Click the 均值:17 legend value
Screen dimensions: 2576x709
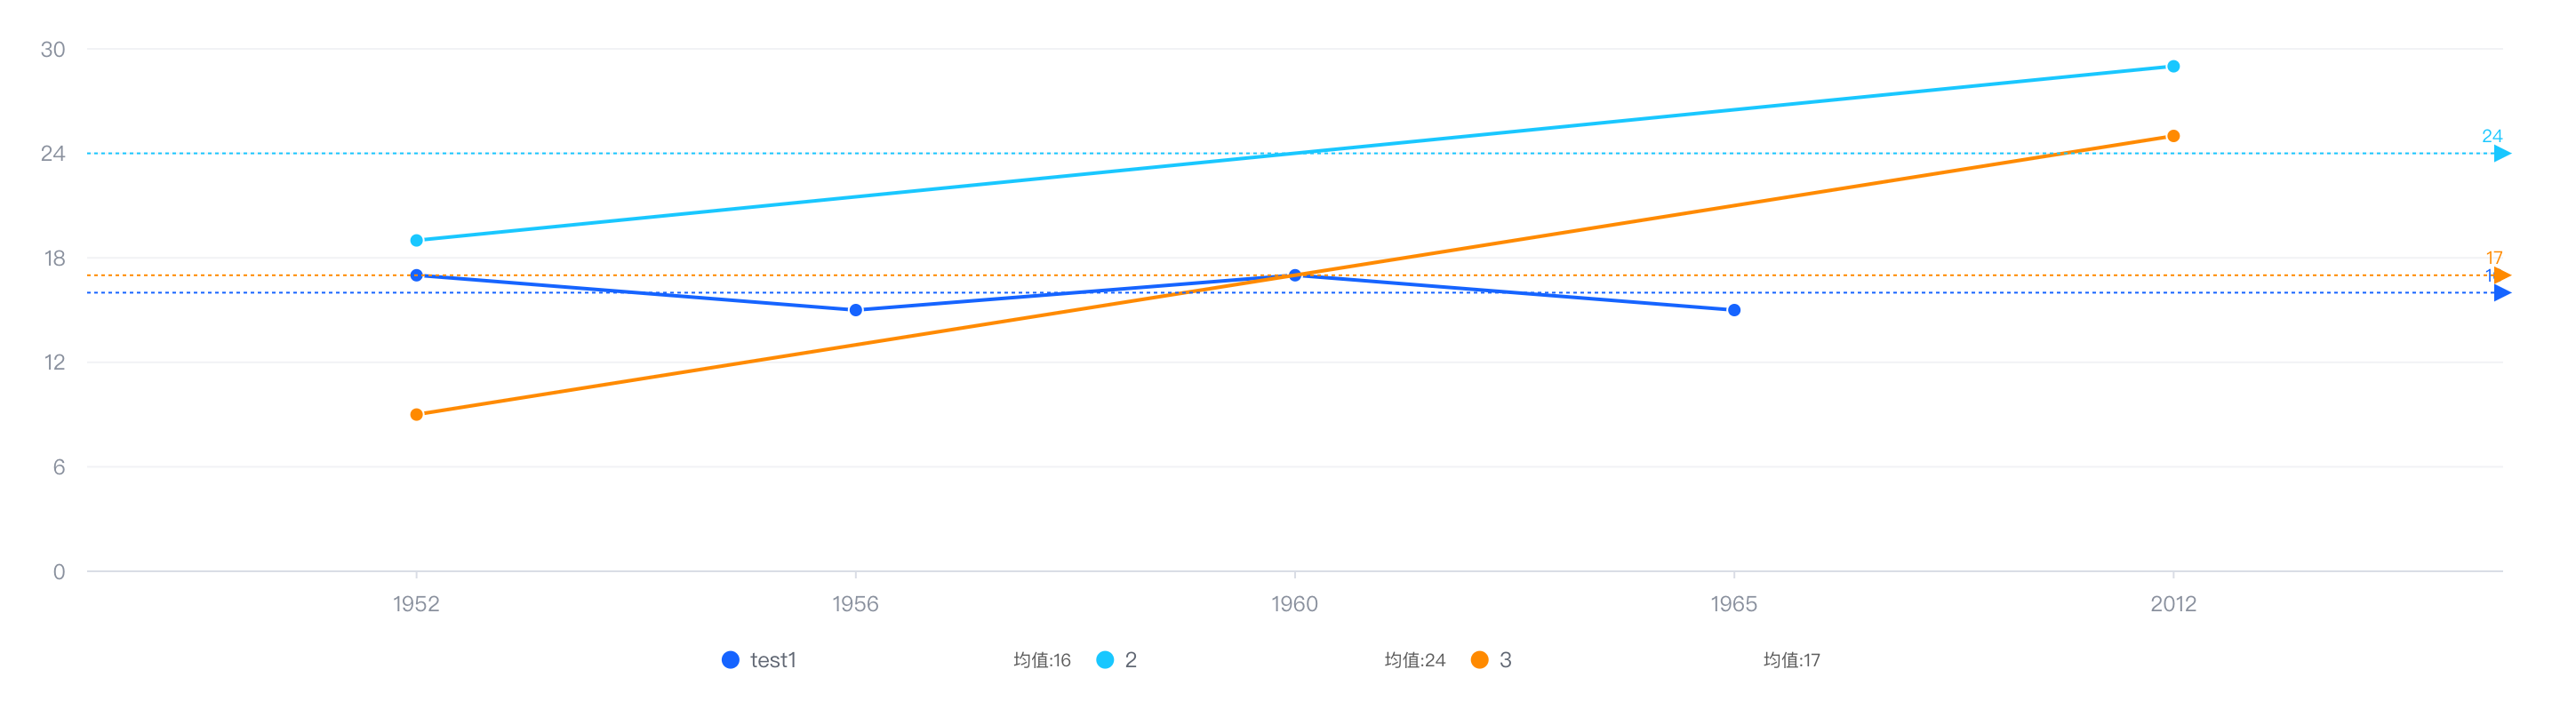tap(1792, 660)
